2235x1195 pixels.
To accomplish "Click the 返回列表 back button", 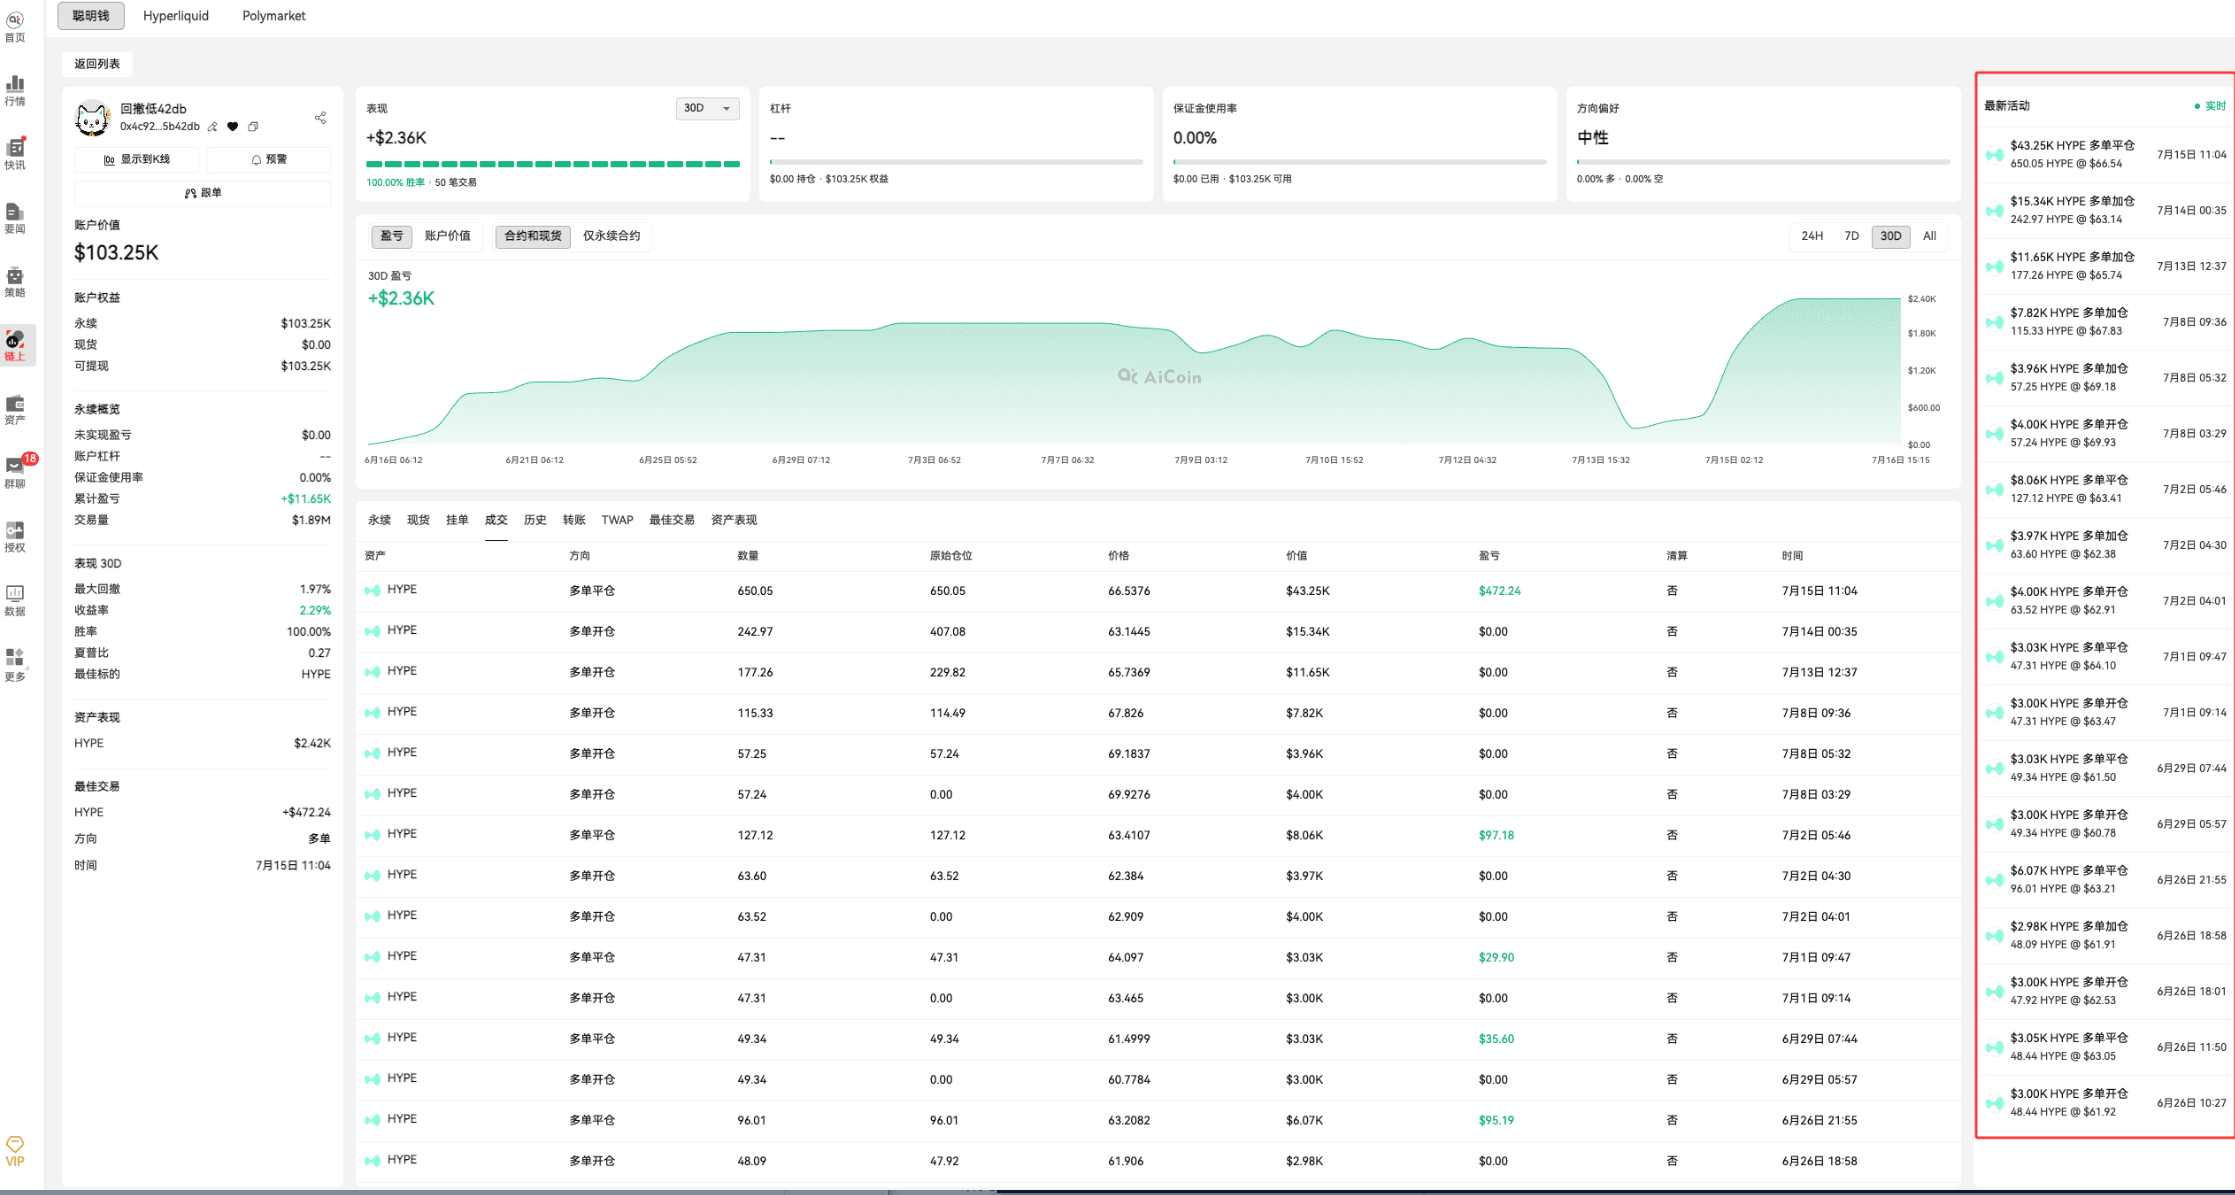I will point(97,64).
